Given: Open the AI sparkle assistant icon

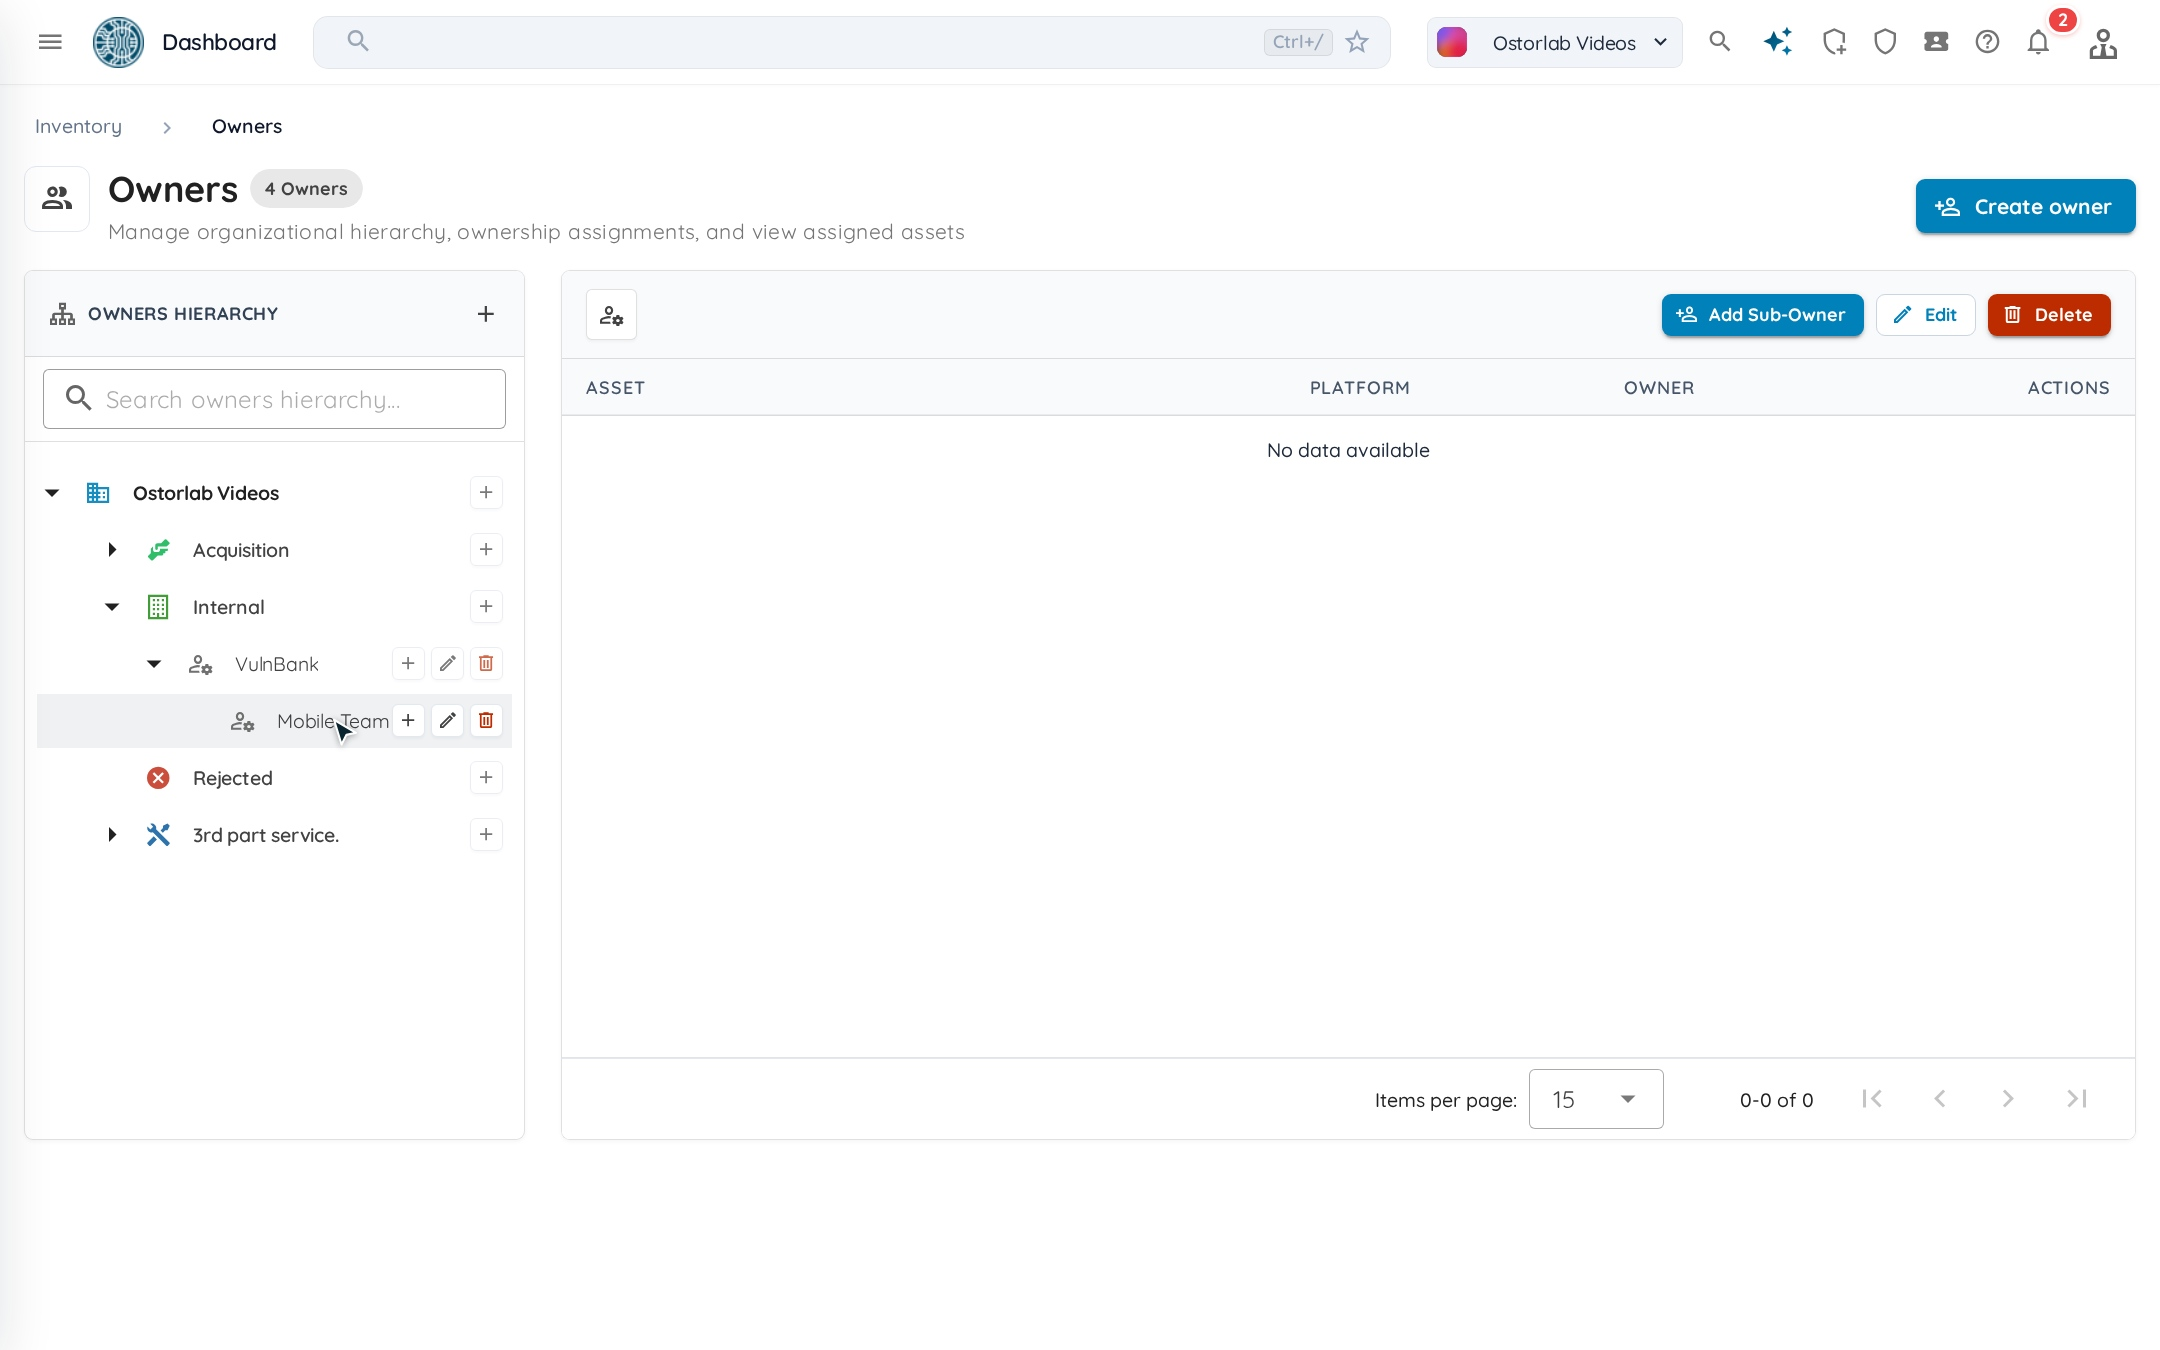Looking at the screenshot, I should [1778, 42].
